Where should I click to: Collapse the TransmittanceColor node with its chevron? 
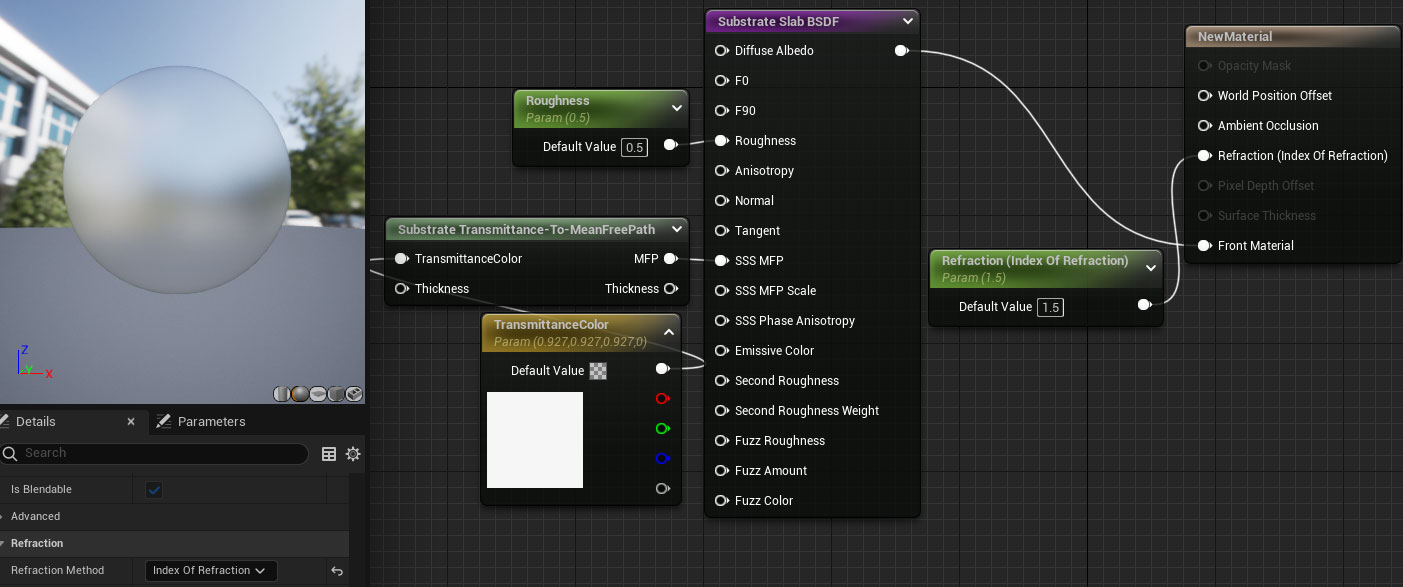tap(668, 331)
